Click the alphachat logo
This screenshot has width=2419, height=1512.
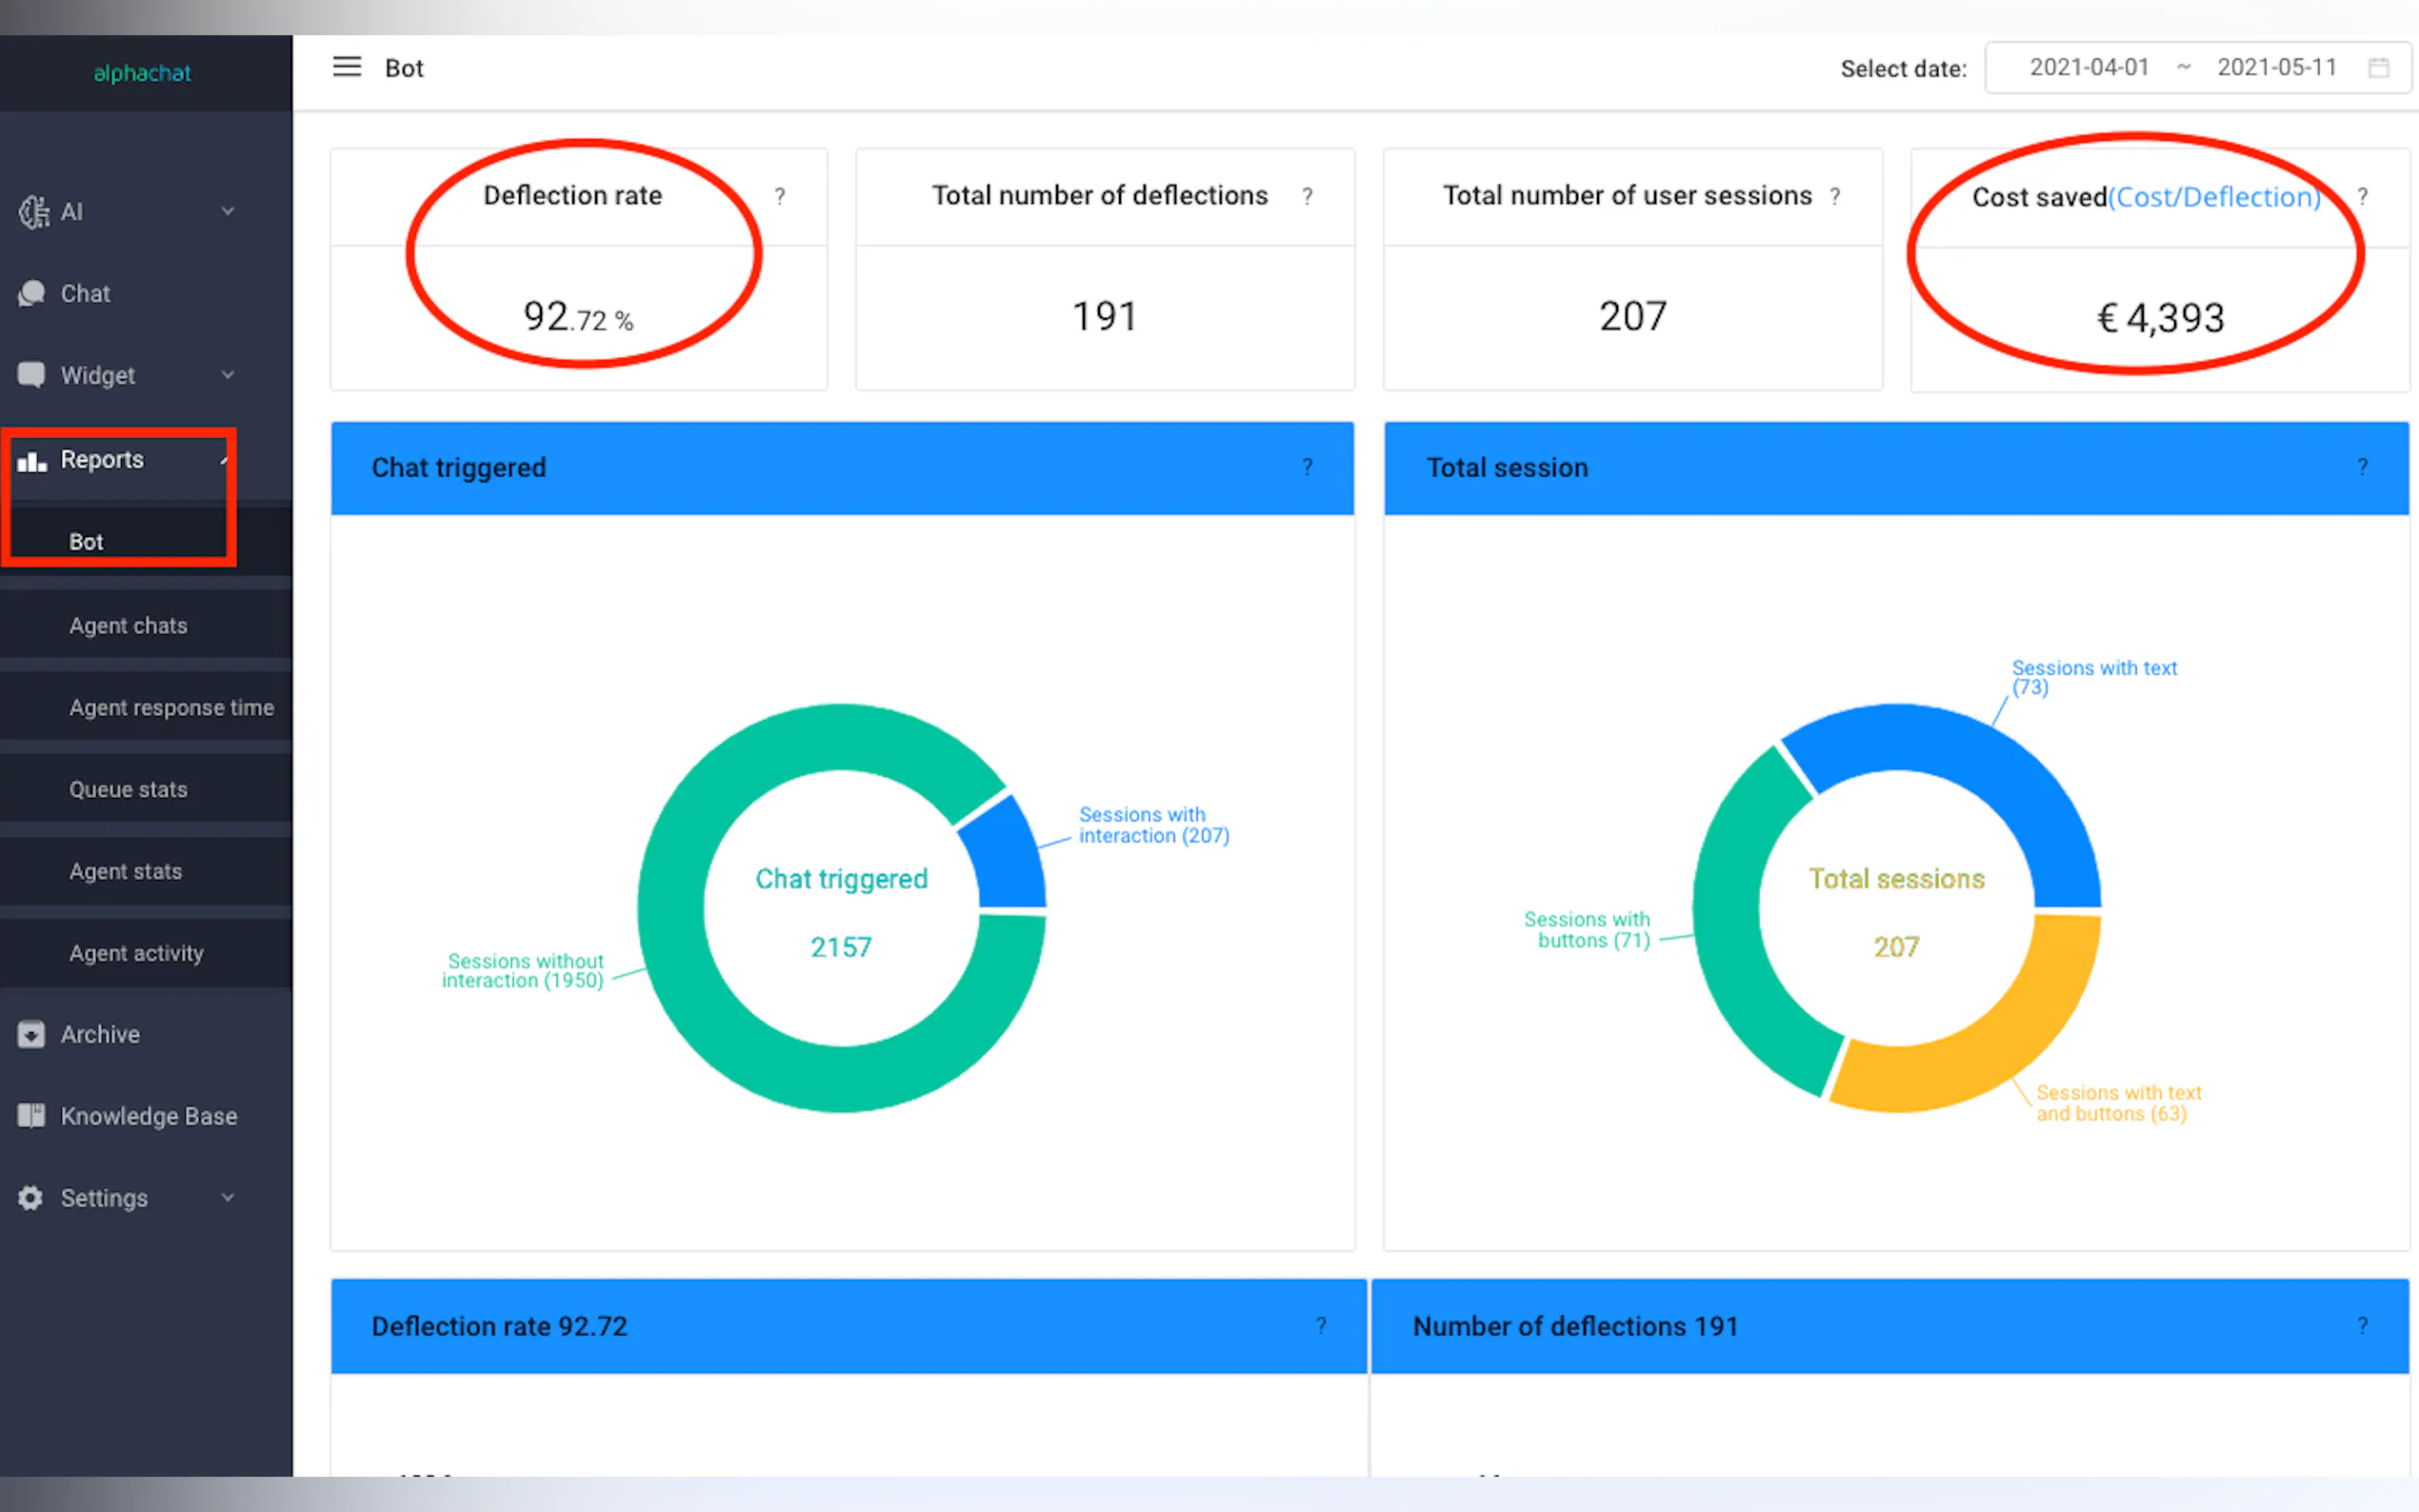(x=142, y=73)
